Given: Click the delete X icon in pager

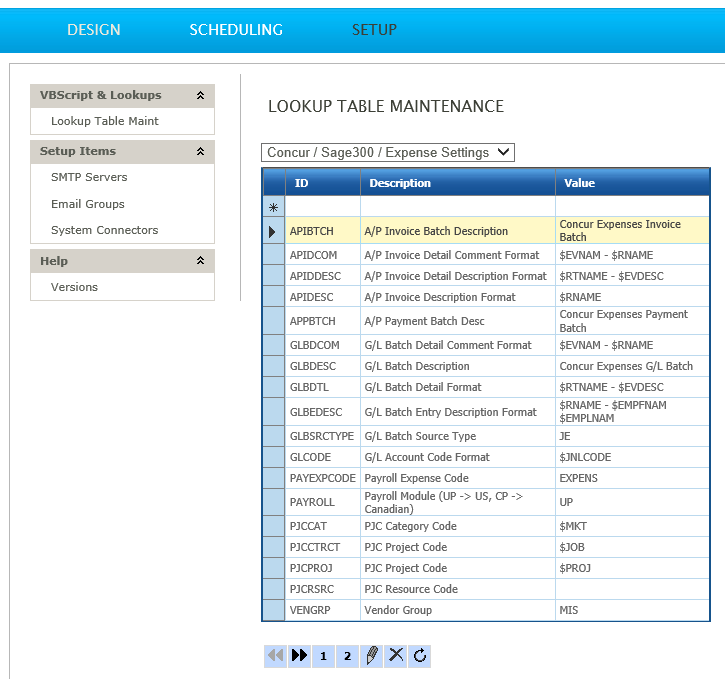Looking at the screenshot, I should [395, 655].
